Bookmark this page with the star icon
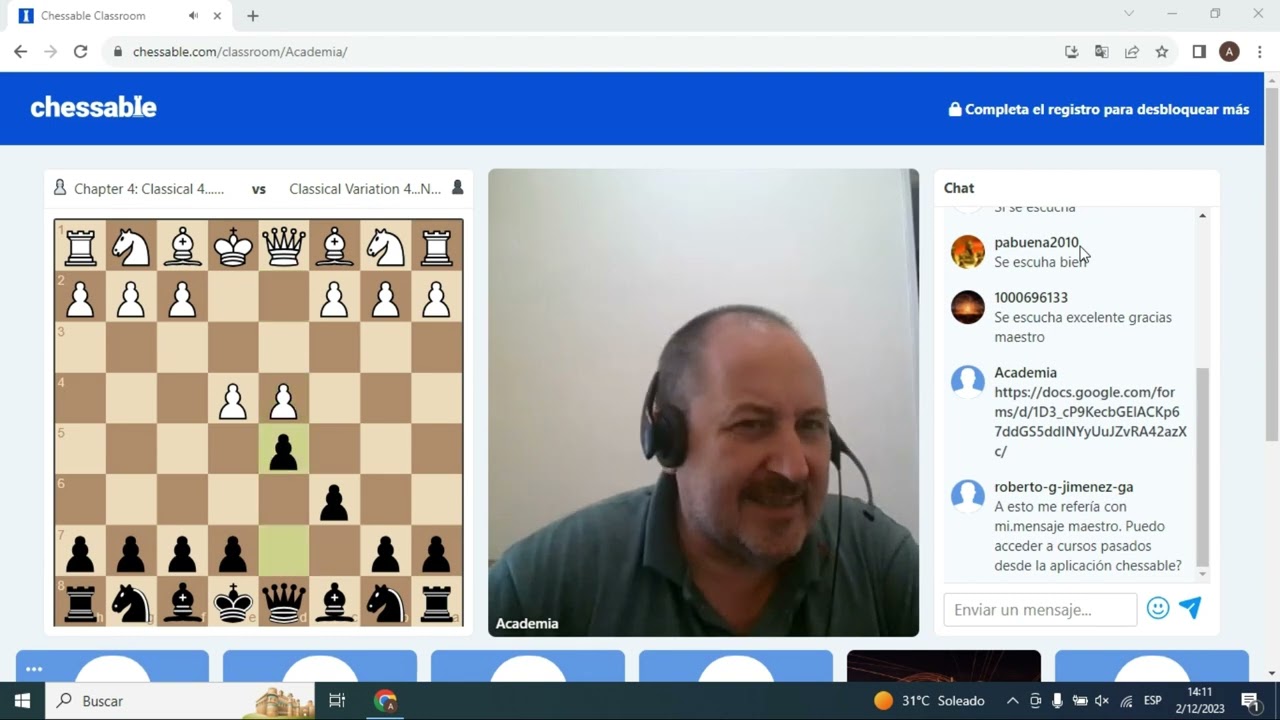The image size is (1280, 720). (1162, 52)
